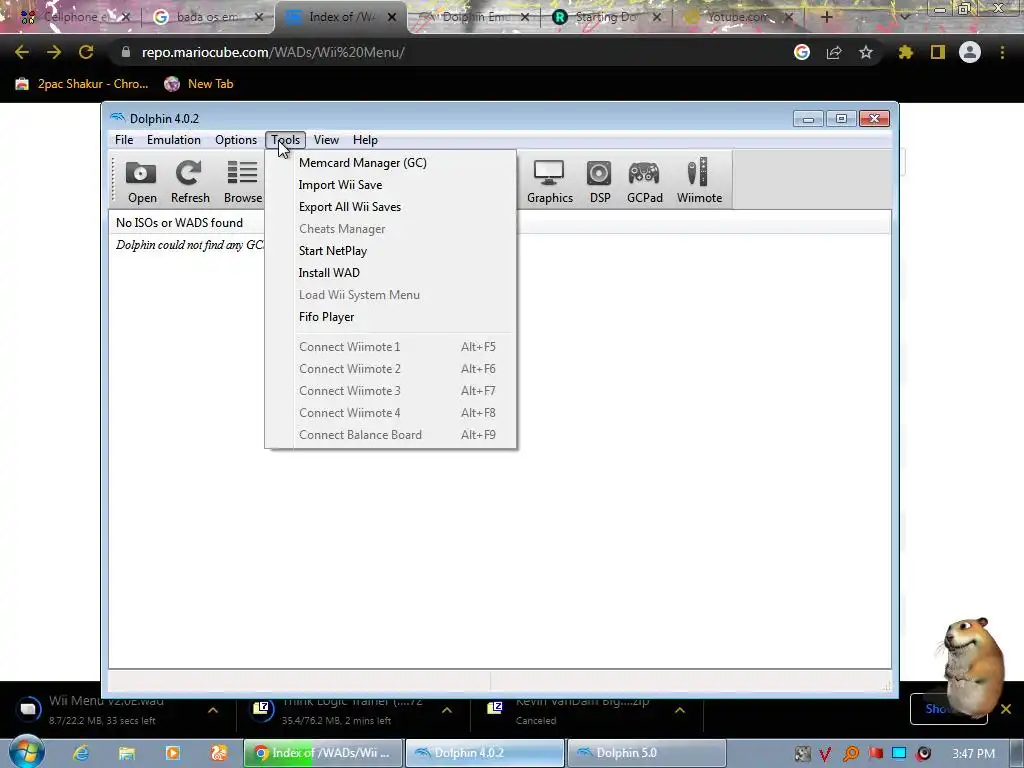This screenshot has height=768, width=1024.
Task: Toggle Chrome side panel icon
Action: [x=938, y=52]
